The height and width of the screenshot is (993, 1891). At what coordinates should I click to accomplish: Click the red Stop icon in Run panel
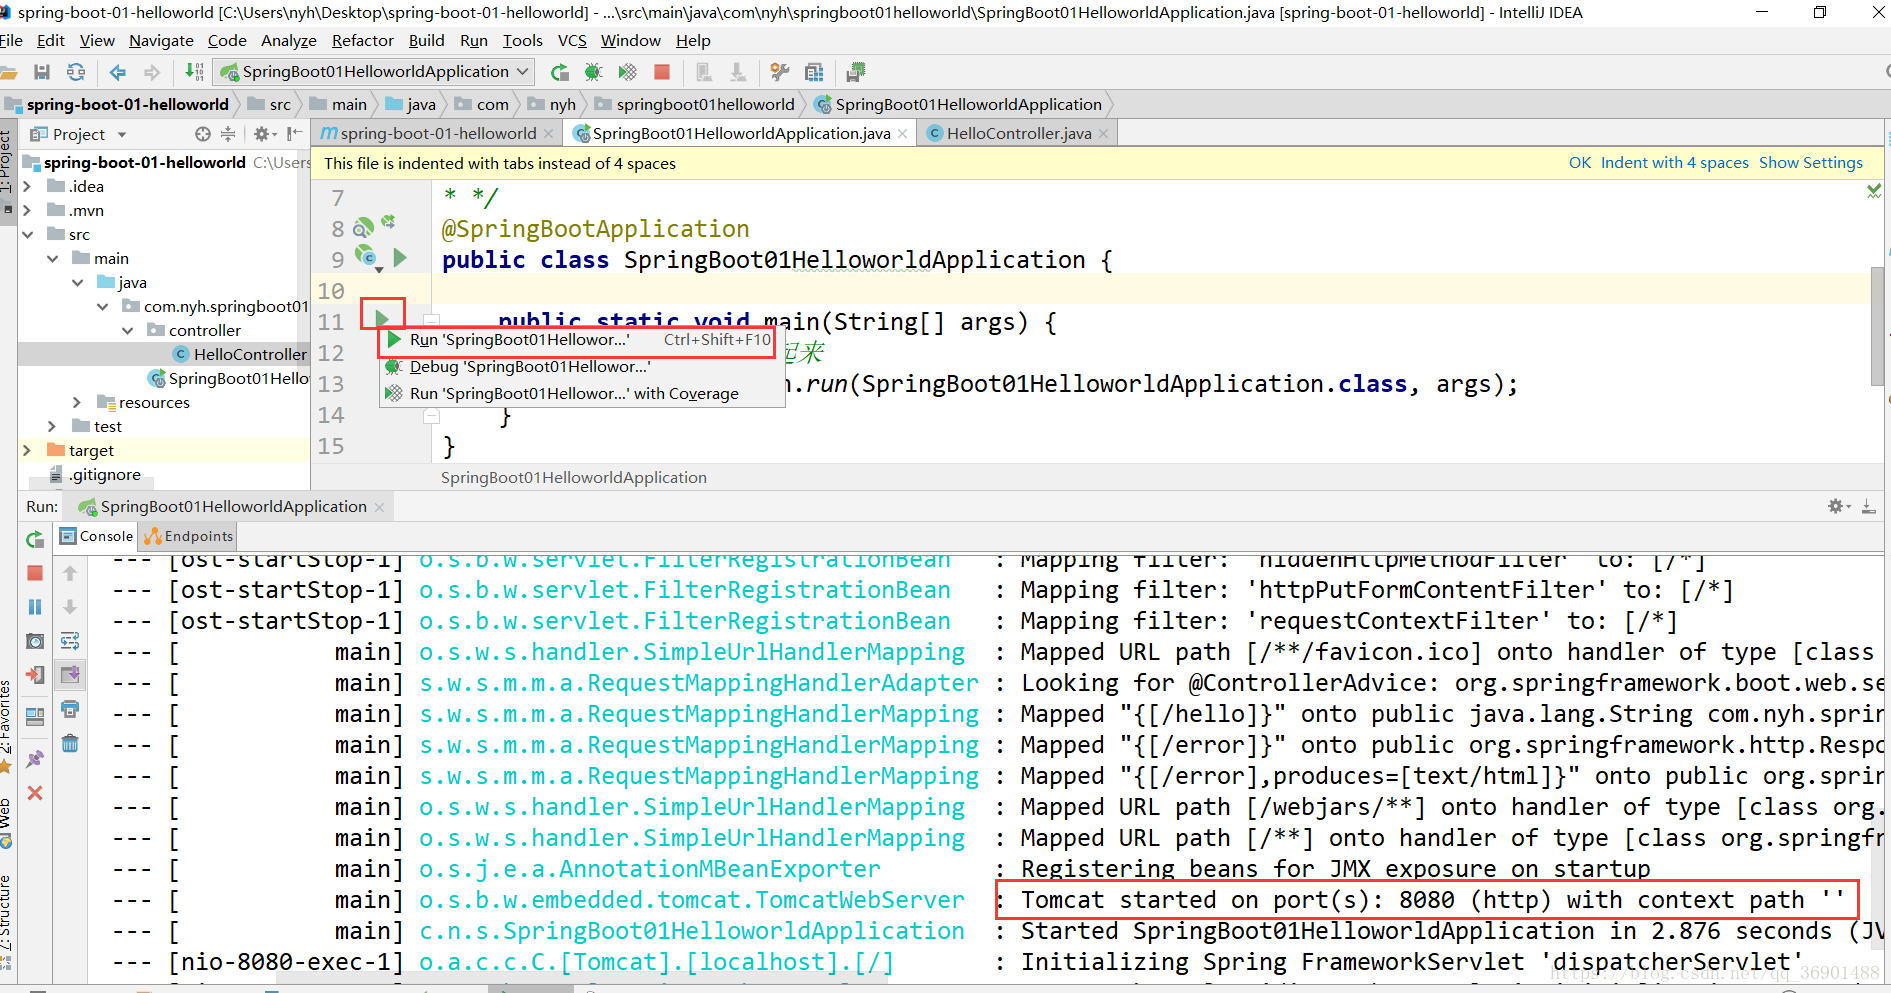35,573
